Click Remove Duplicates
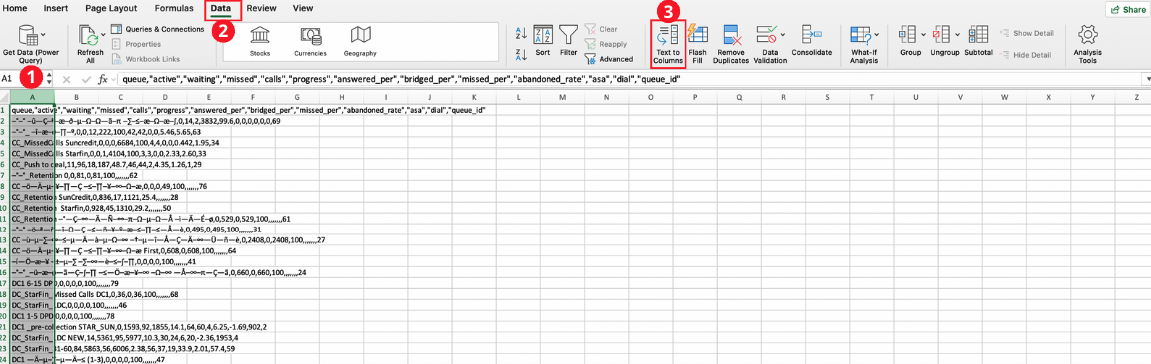The height and width of the screenshot is (364, 1151). pos(731,43)
